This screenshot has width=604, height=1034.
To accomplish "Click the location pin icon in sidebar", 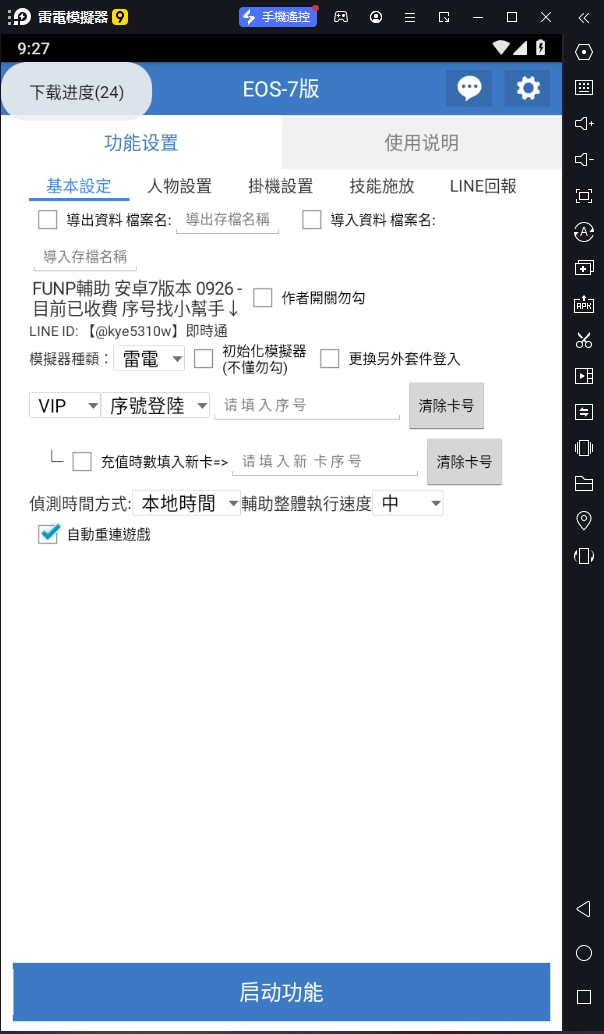I will [584, 520].
